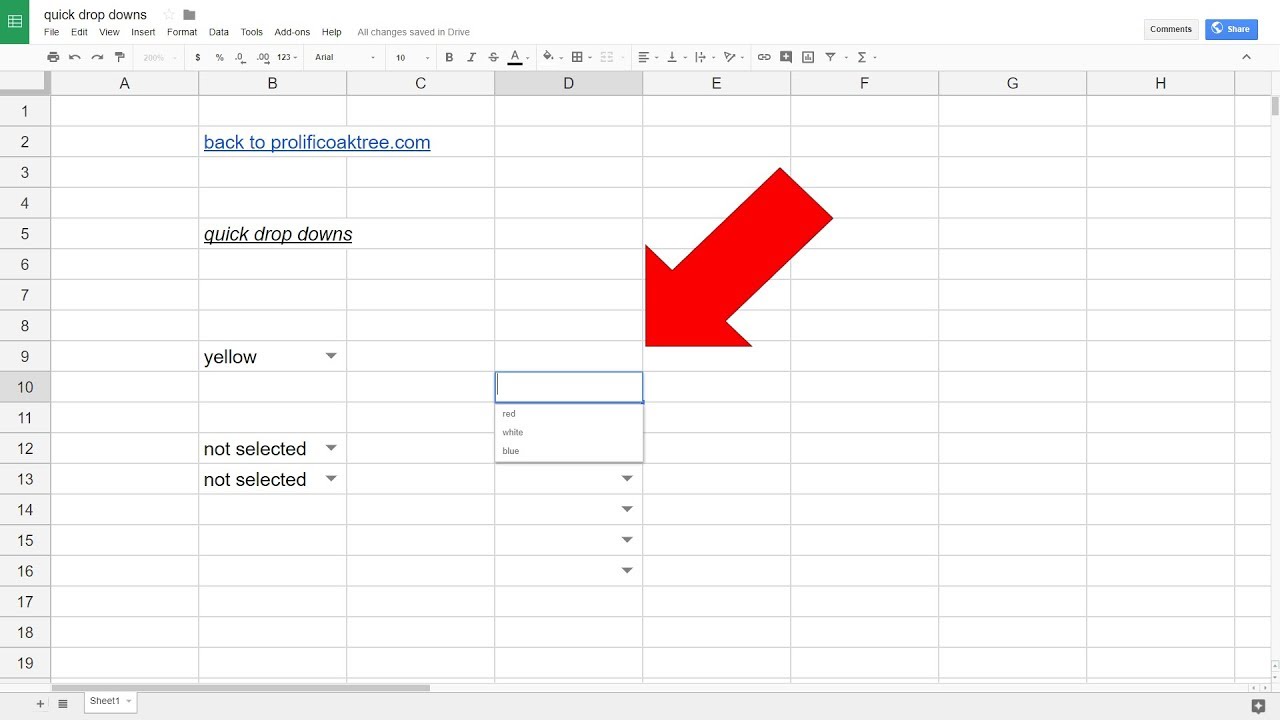Screen dimensions: 1280x720
Task: Open the empty dropdown arrow in row 14
Action: pos(627,509)
